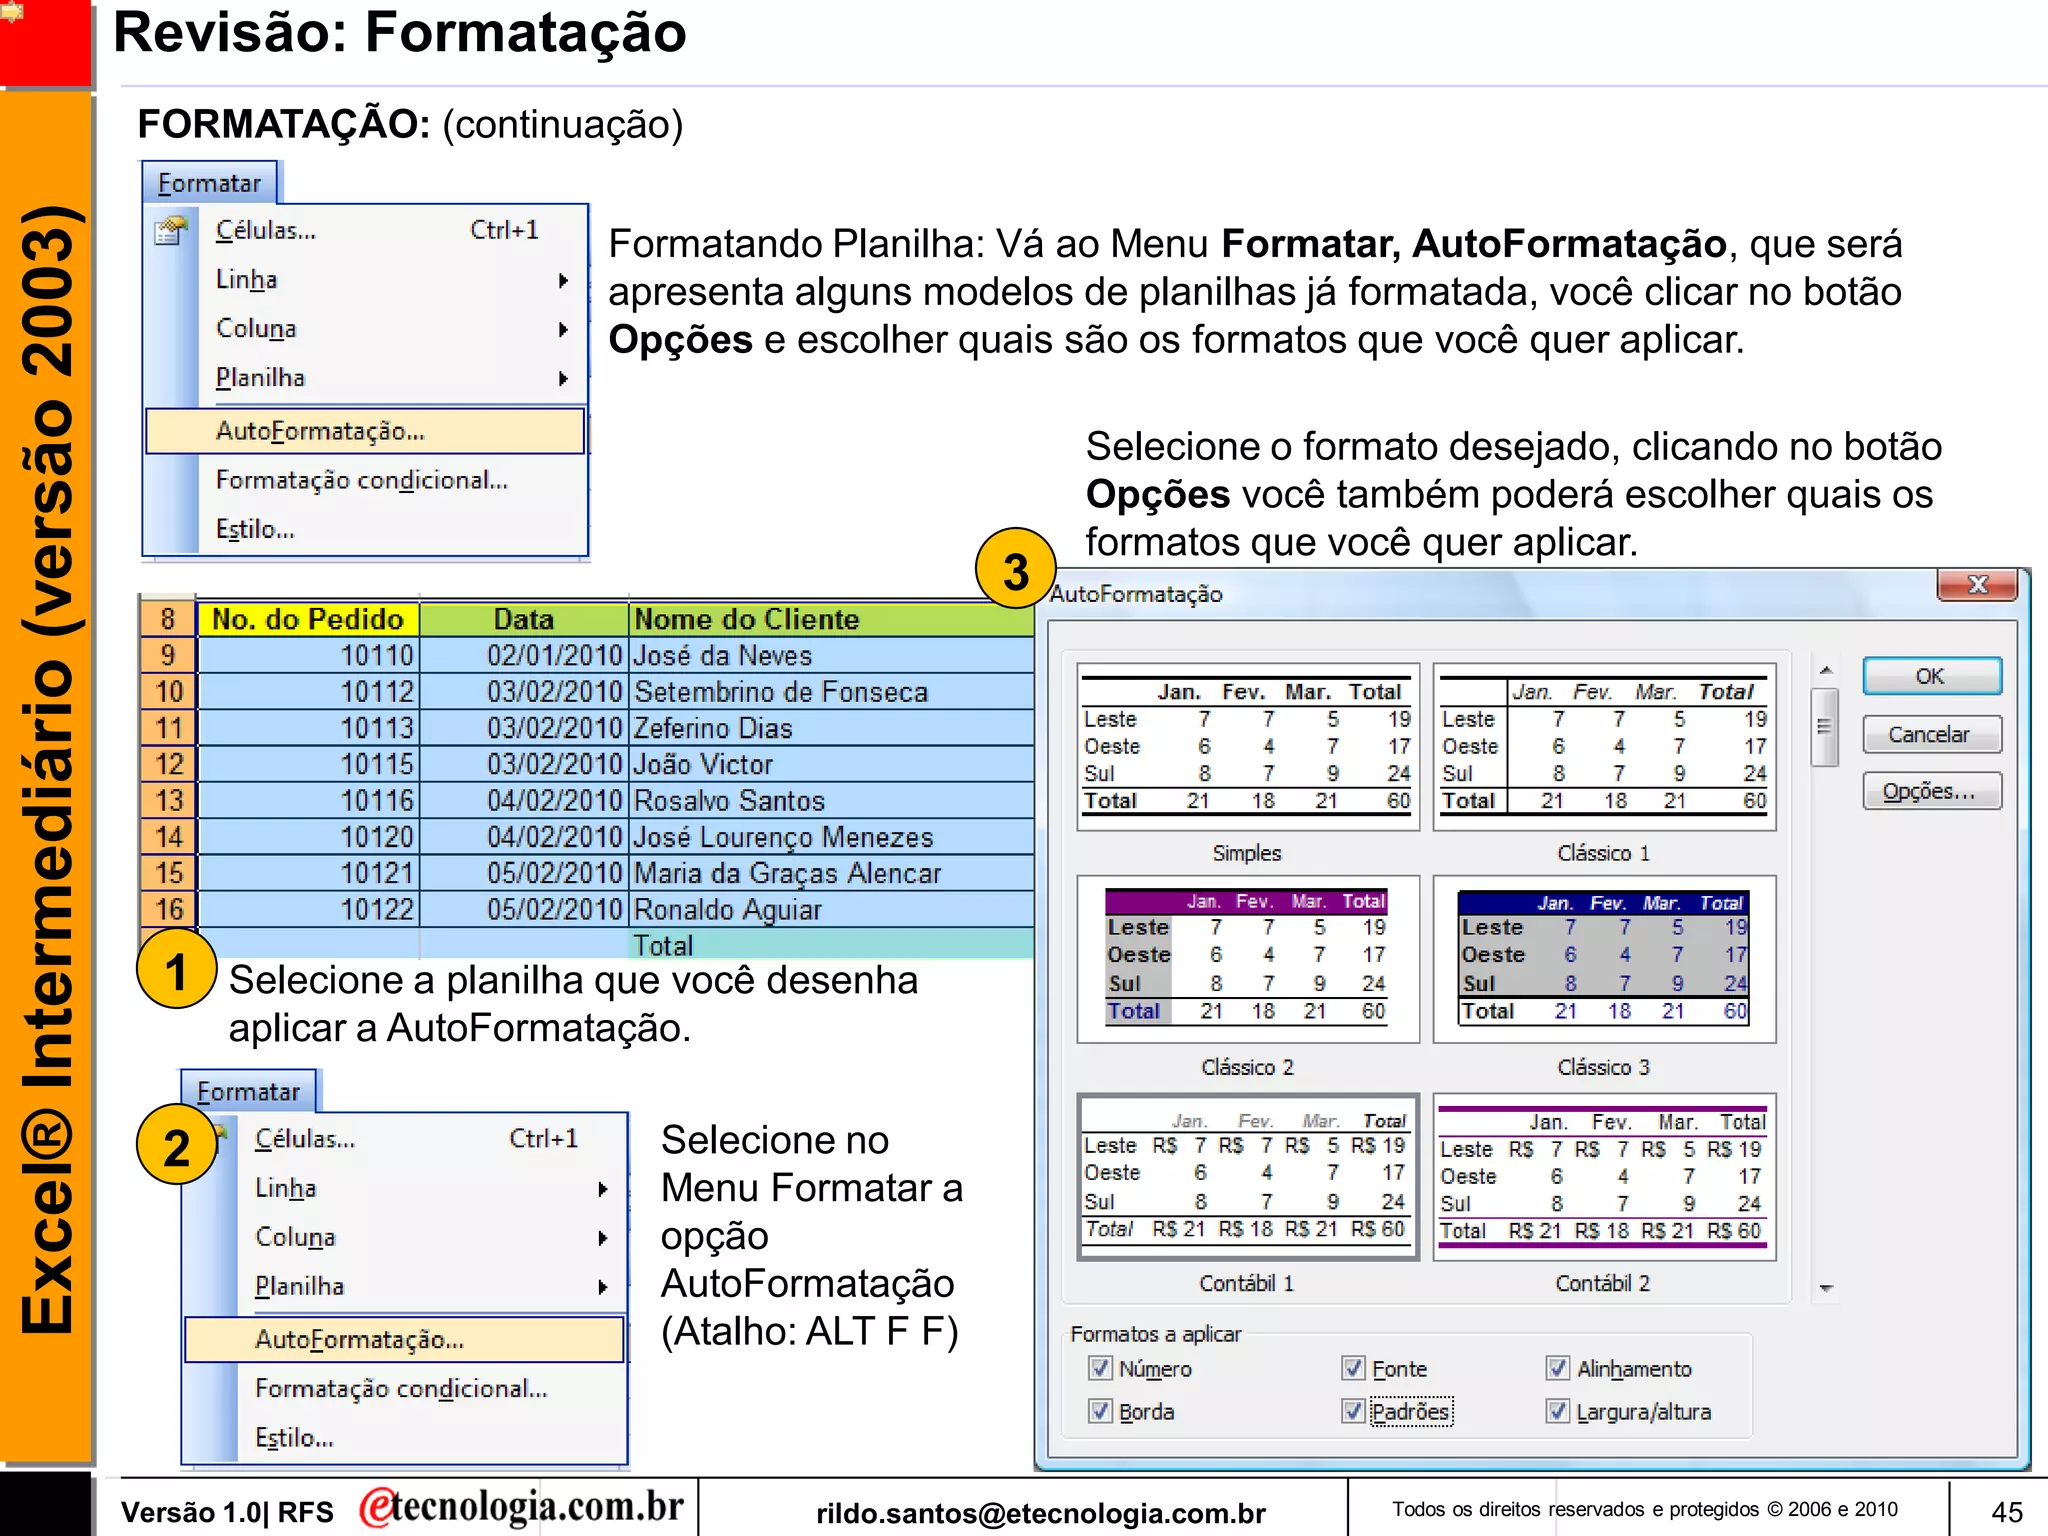Click cell 'Zeferino Dias'

[x=832, y=728]
